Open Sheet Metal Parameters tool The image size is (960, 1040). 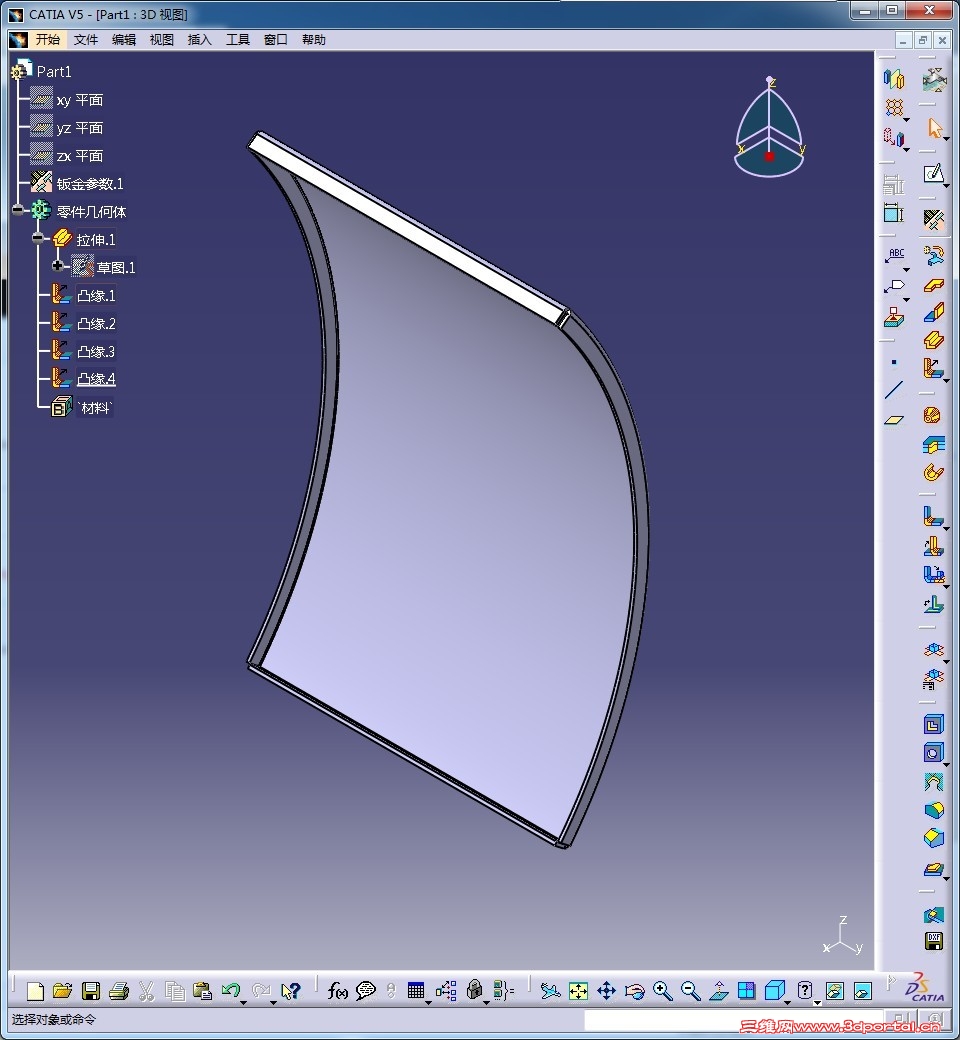tap(933, 220)
